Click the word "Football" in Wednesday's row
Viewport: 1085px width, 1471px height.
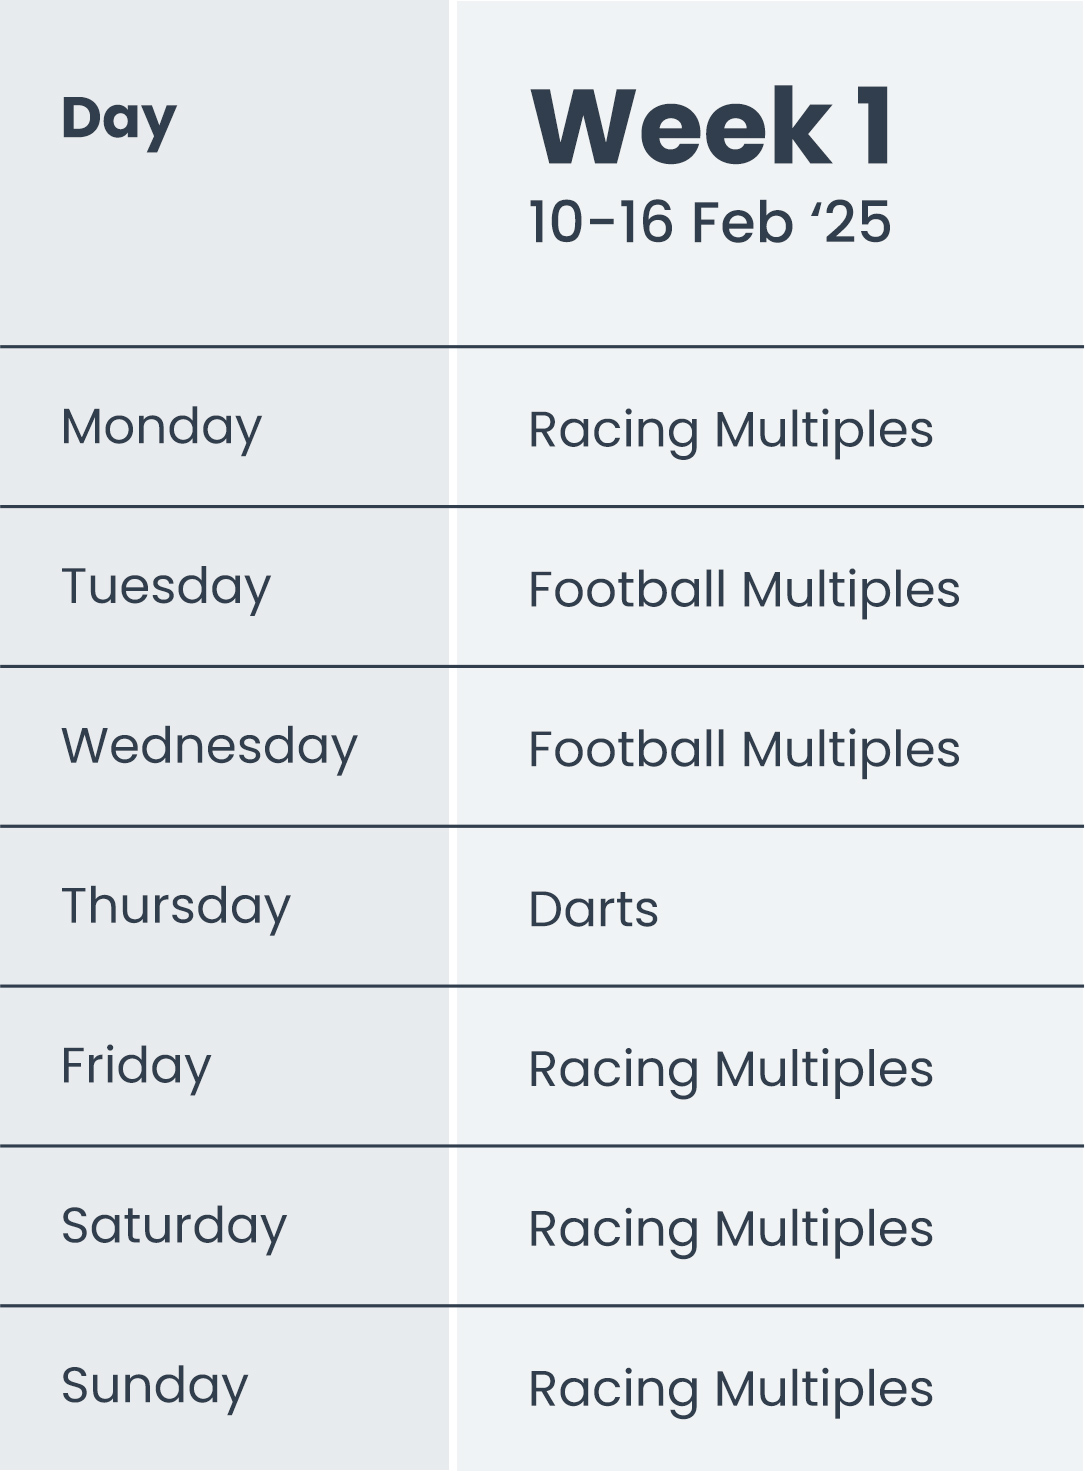coord(627,750)
